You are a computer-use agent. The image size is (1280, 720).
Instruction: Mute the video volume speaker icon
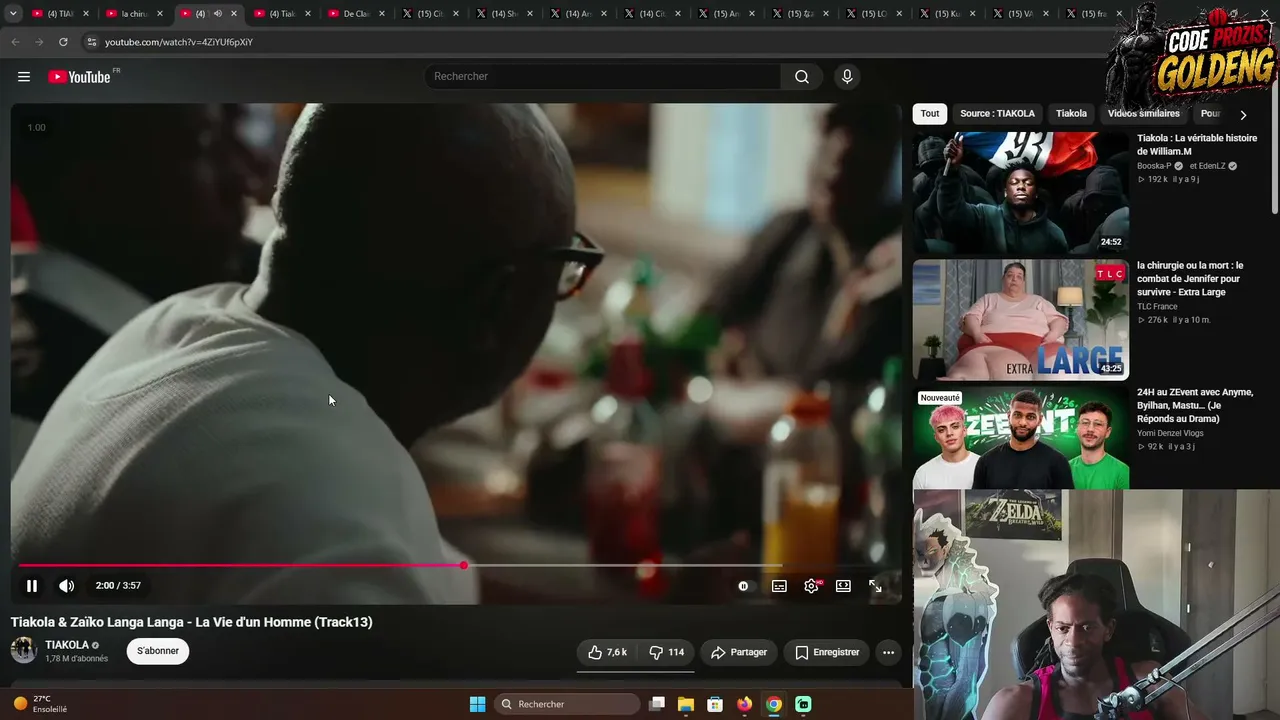[x=66, y=586]
